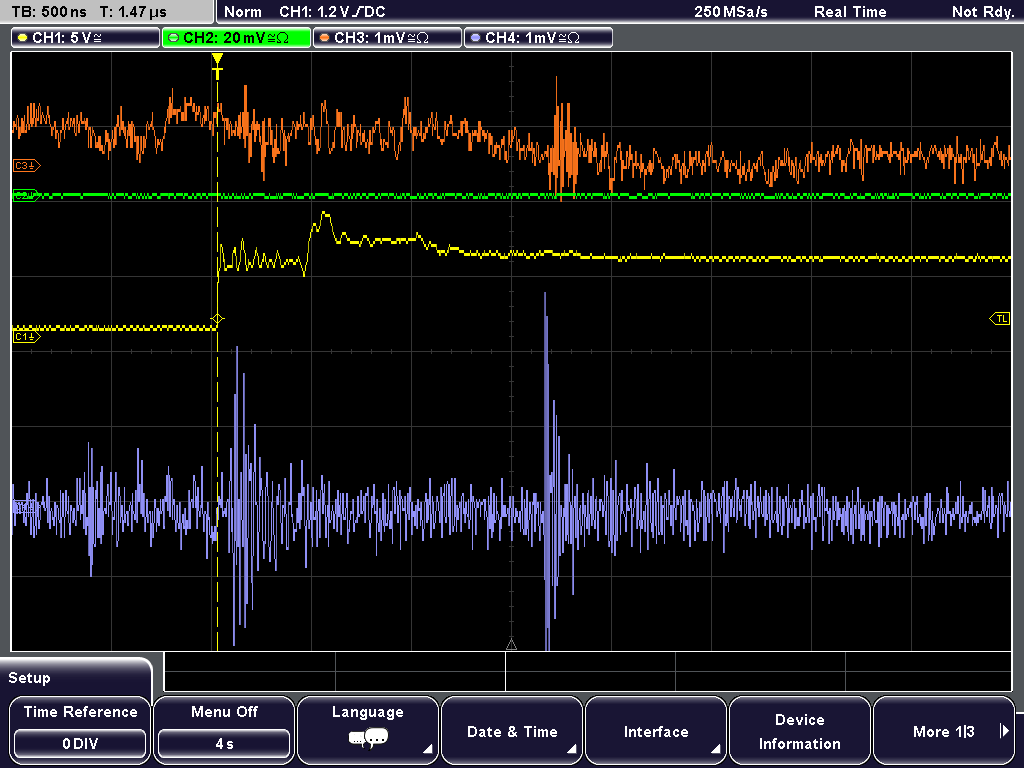Click the More page arrow icon

(x=1004, y=731)
